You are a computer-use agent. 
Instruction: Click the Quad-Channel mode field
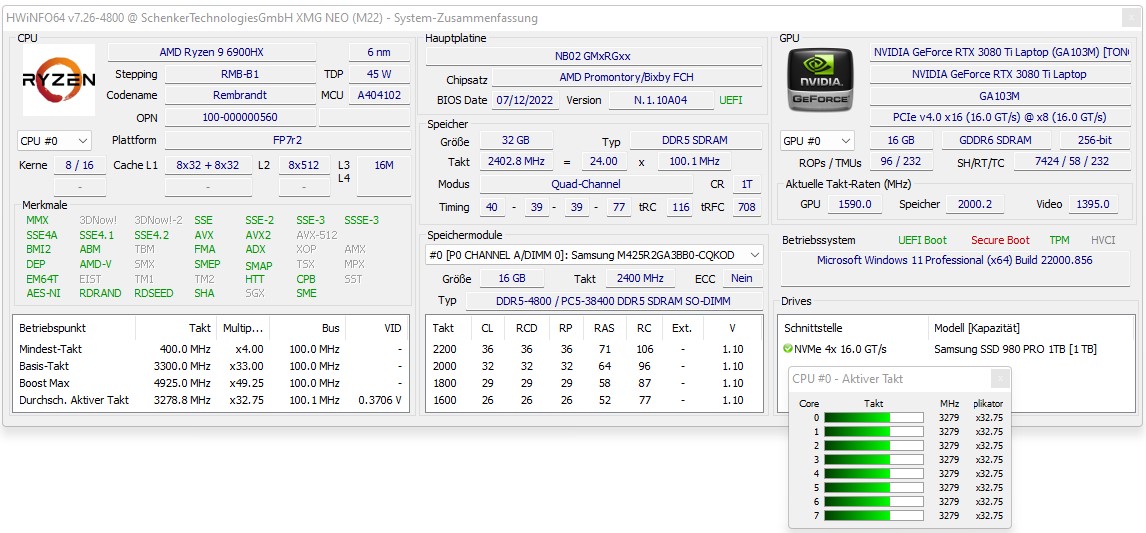(585, 184)
